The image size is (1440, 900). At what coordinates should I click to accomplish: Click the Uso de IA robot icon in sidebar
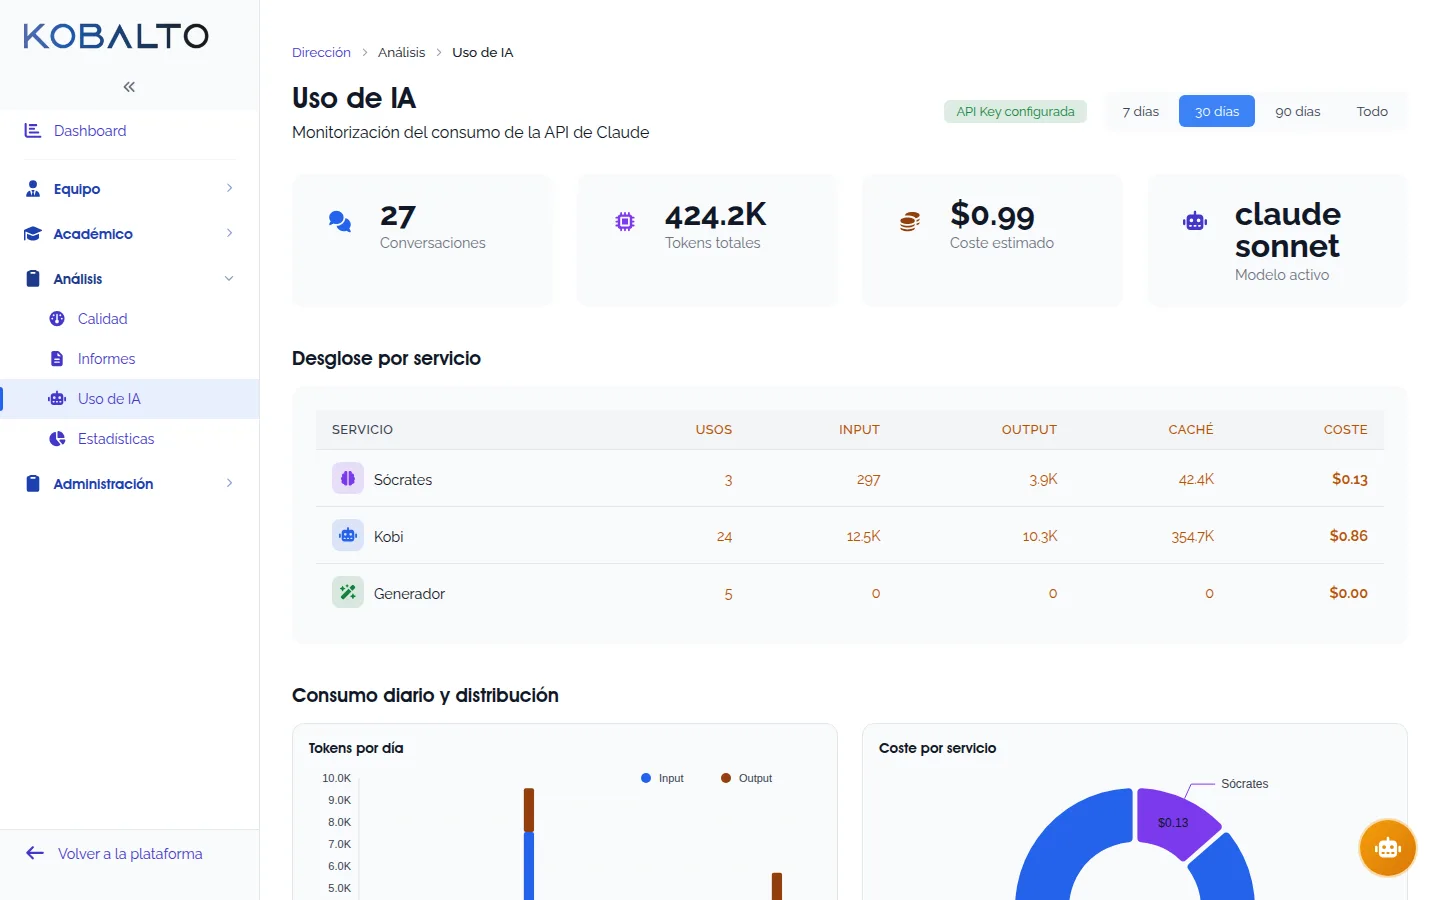(x=57, y=399)
